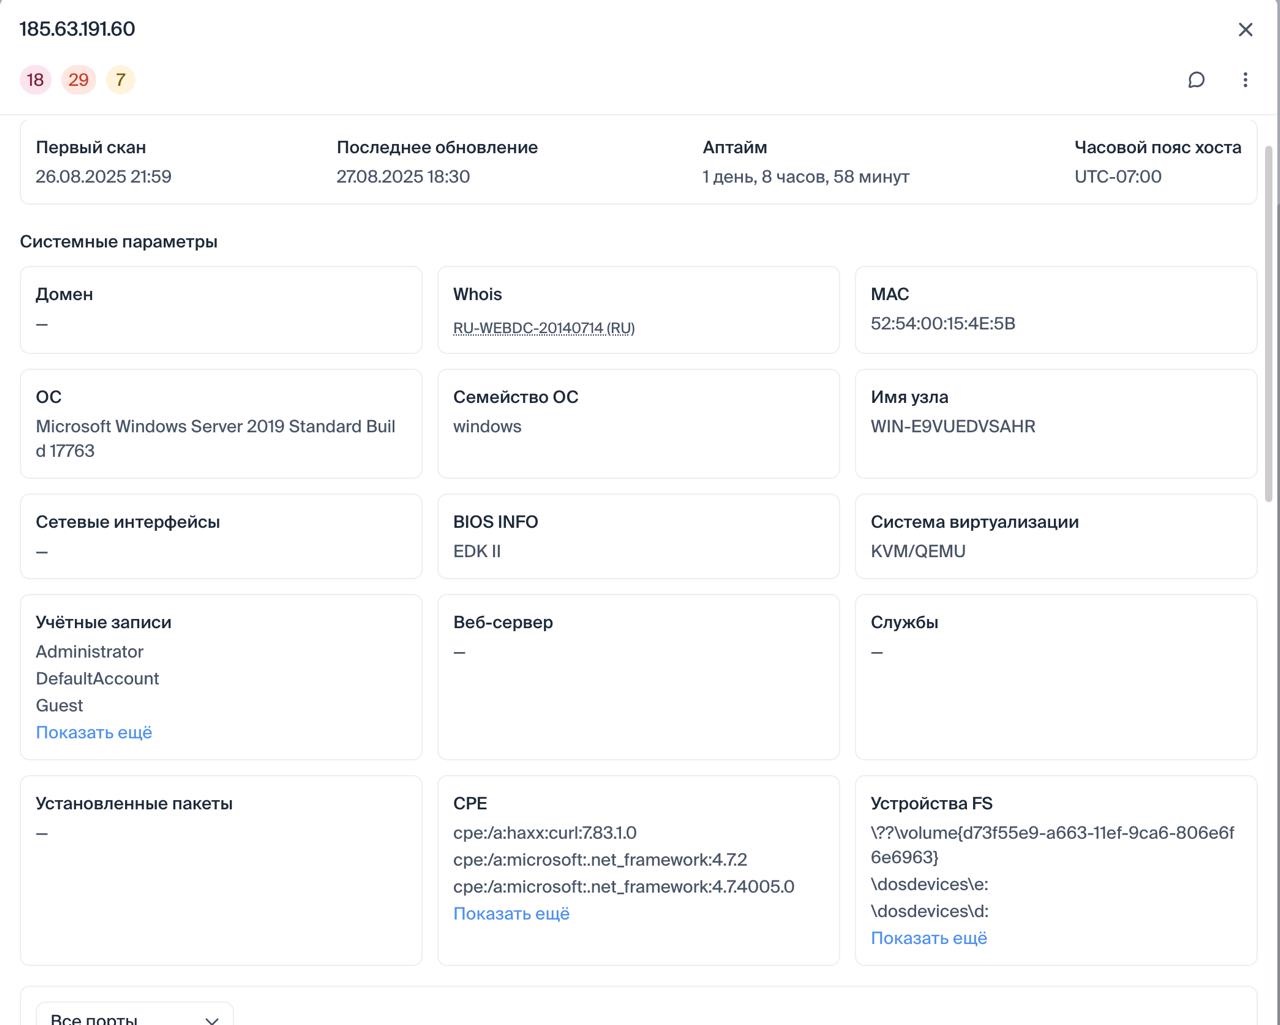1280x1025 pixels.
Task: Click the node name WIN-E9VUEDVSAHR
Action: [x=952, y=426]
